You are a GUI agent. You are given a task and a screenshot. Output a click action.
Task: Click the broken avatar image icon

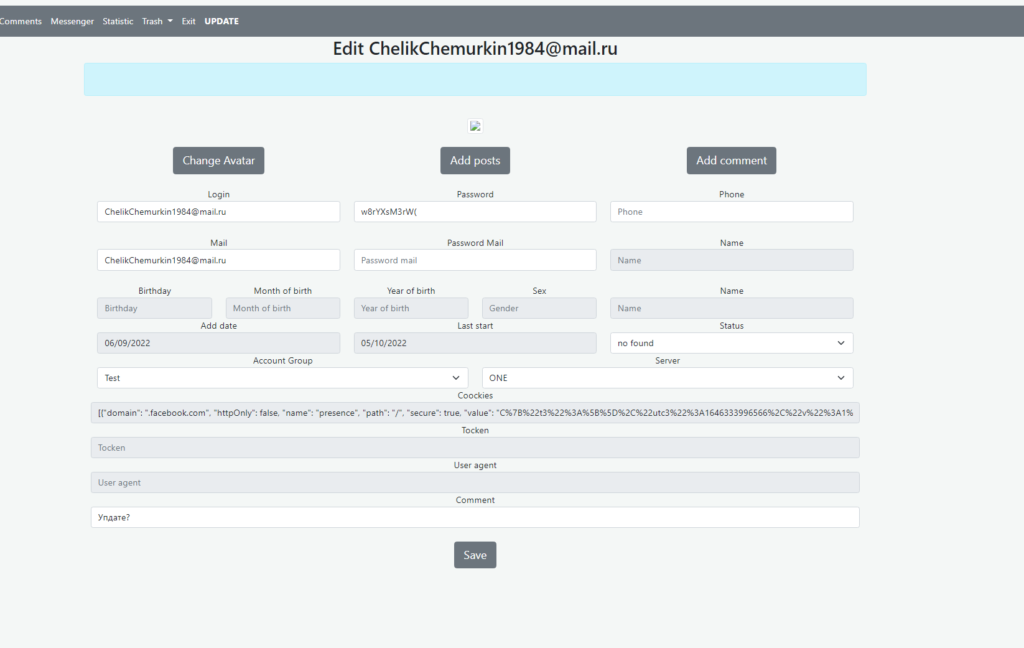pyautogui.click(x=475, y=126)
